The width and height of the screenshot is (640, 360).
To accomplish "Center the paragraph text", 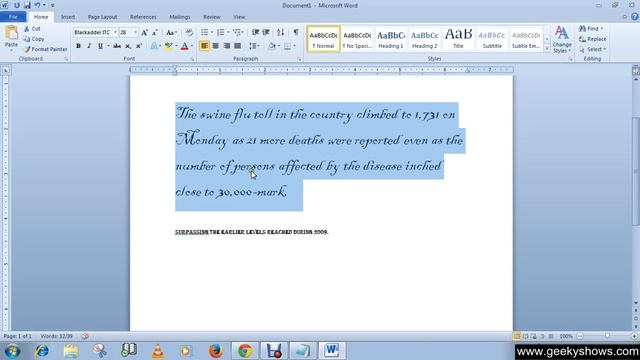I will coord(216,46).
